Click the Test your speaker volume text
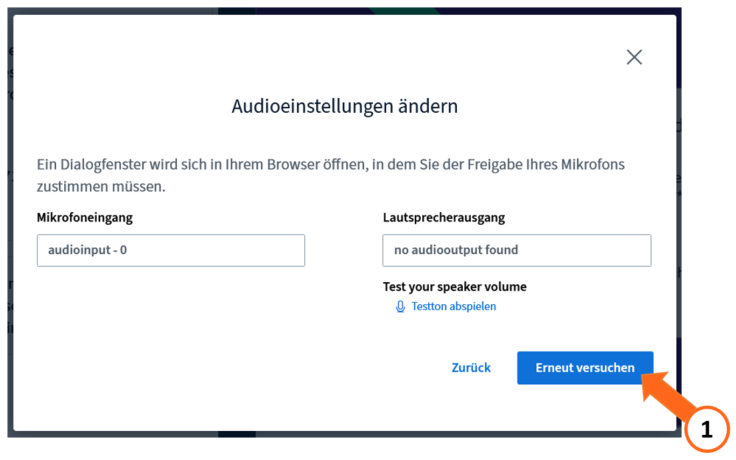Viewport: 736px width, 460px height. pos(455,286)
